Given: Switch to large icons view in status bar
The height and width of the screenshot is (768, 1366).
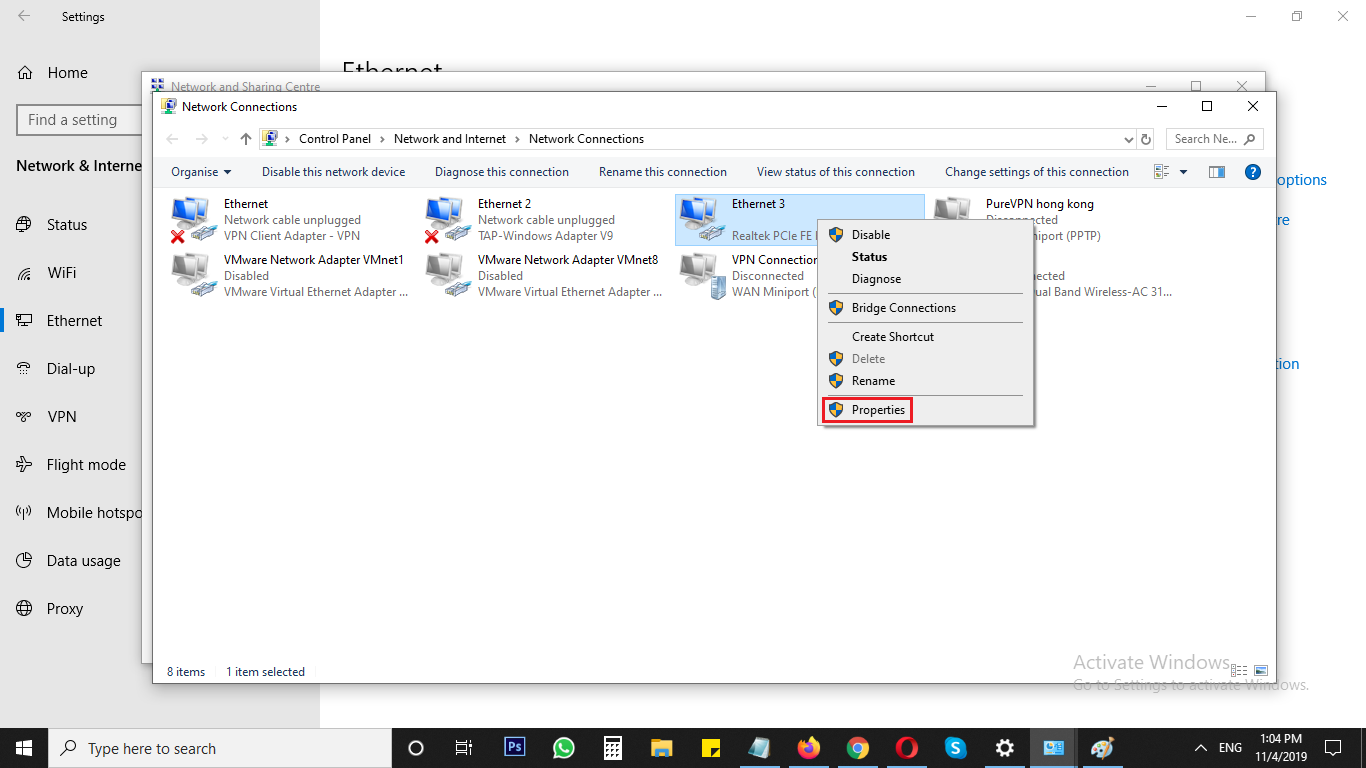Looking at the screenshot, I should pyautogui.click(x=1261, y=671).
